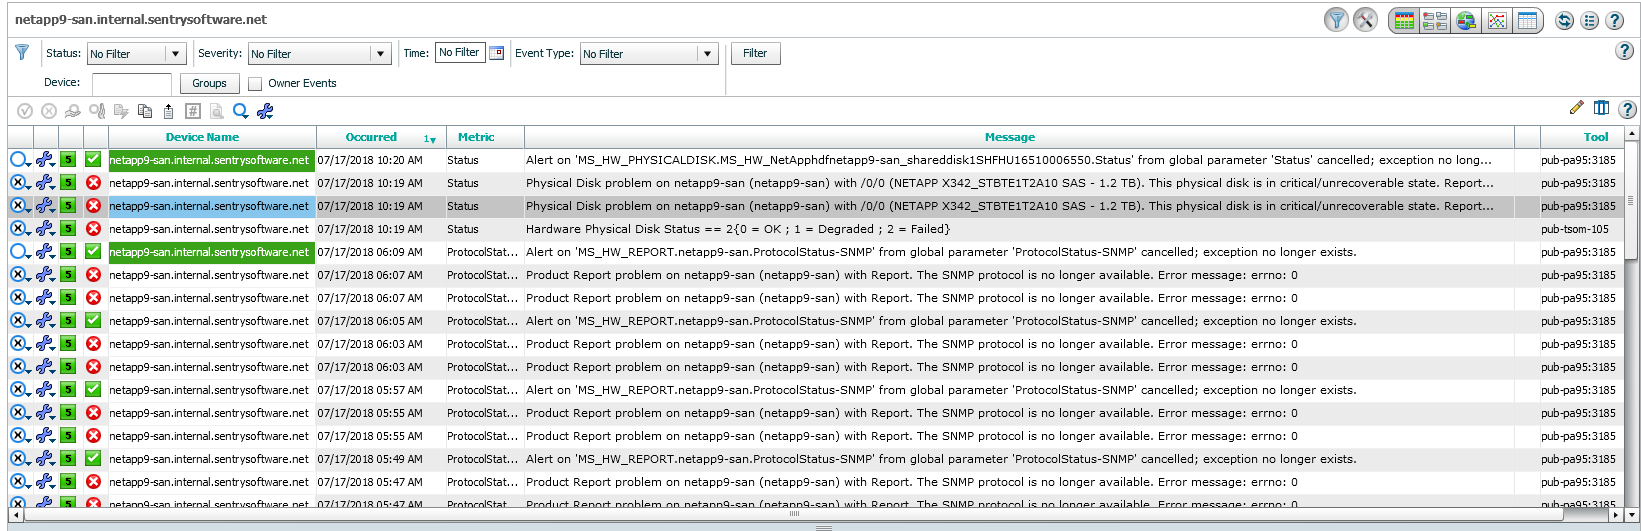Open the blue wrench dropdown in action toolbar
This screenshot has width=1641, height=531.
point(265,111)
